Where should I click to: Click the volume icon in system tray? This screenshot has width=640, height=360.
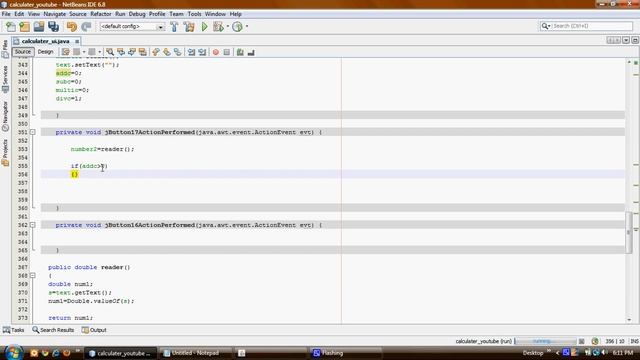[x=604, y=353]
